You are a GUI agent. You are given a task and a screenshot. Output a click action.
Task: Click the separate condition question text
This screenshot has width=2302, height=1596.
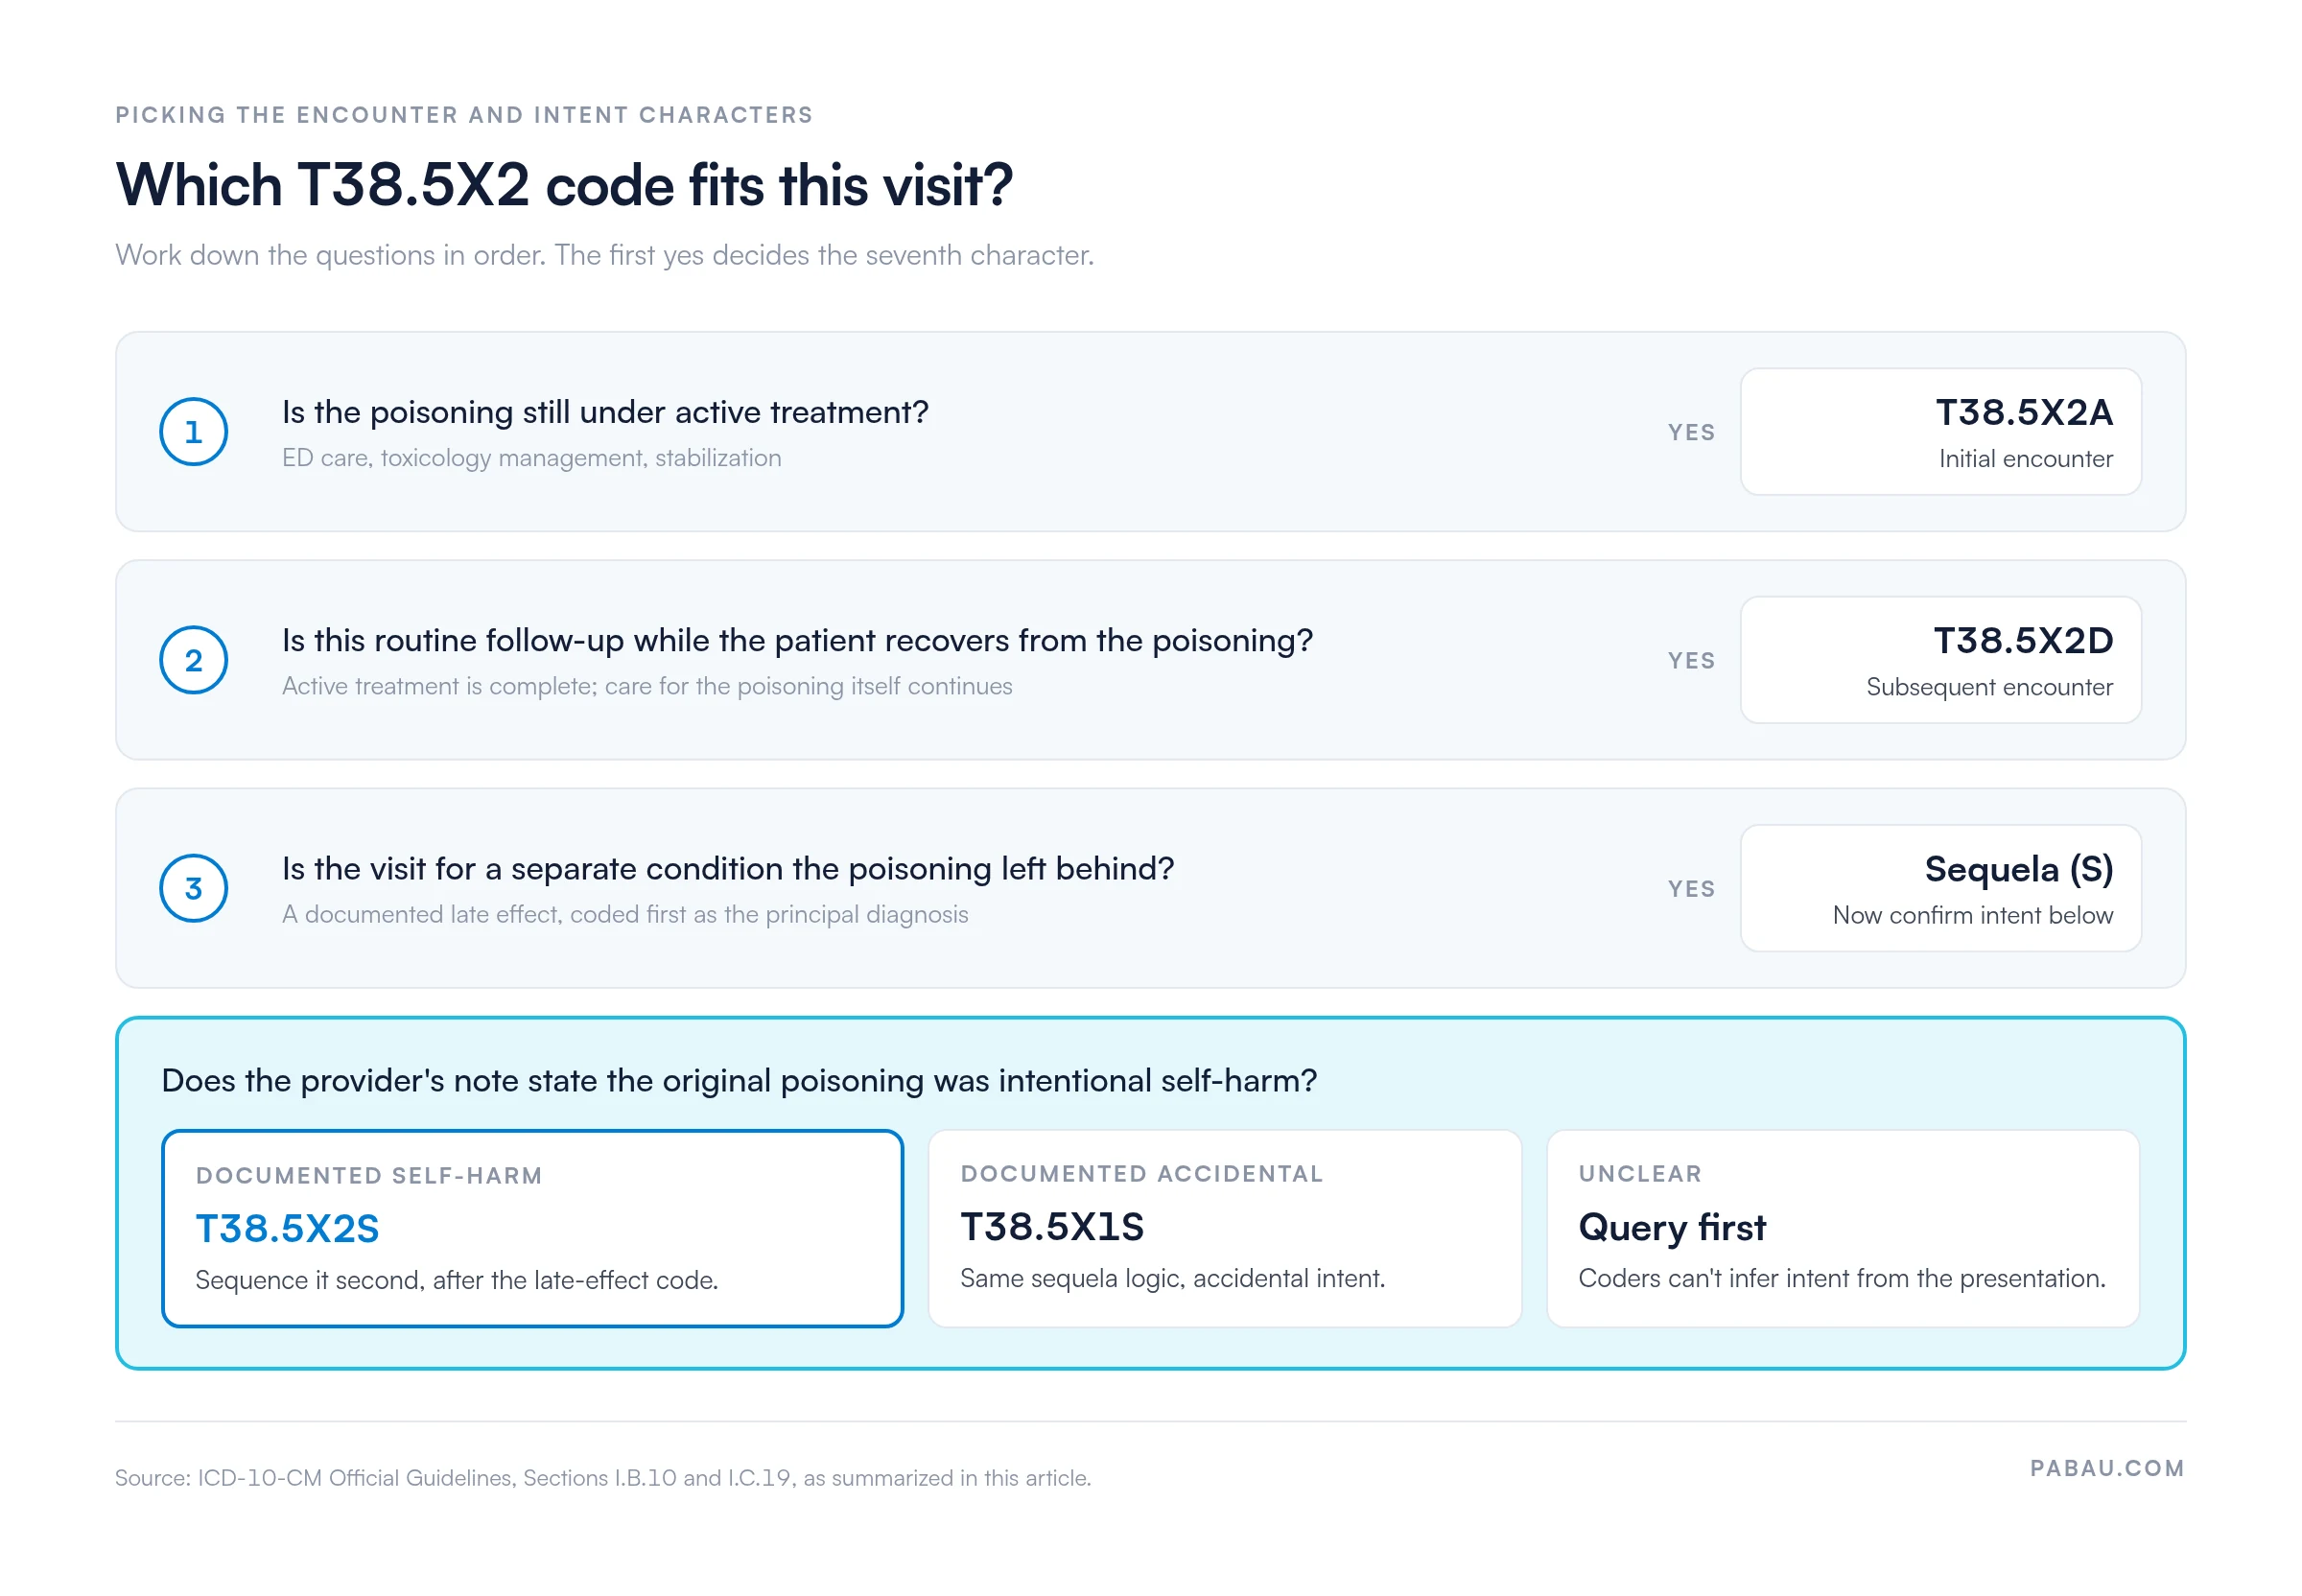pyautogui.click(x=728, y=868)
